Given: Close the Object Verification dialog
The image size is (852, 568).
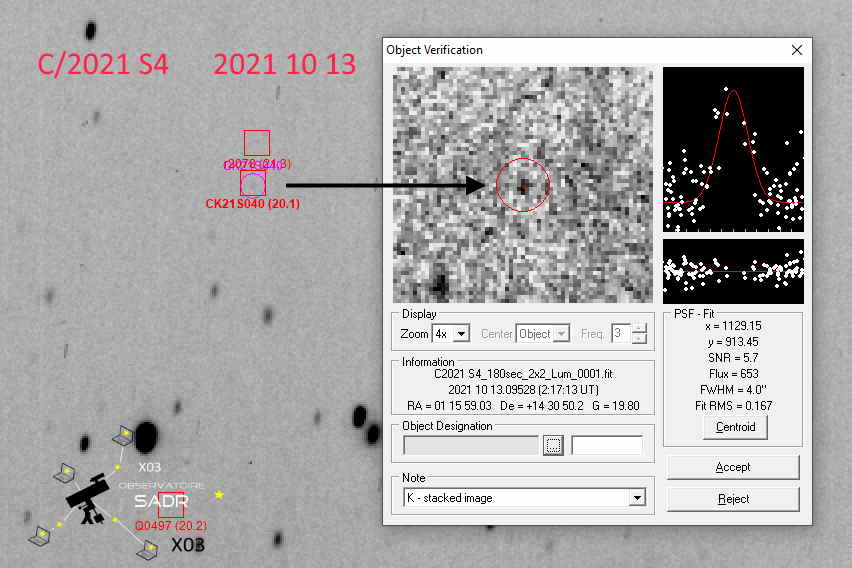Looking at the screenshot, I should (797, 50).
